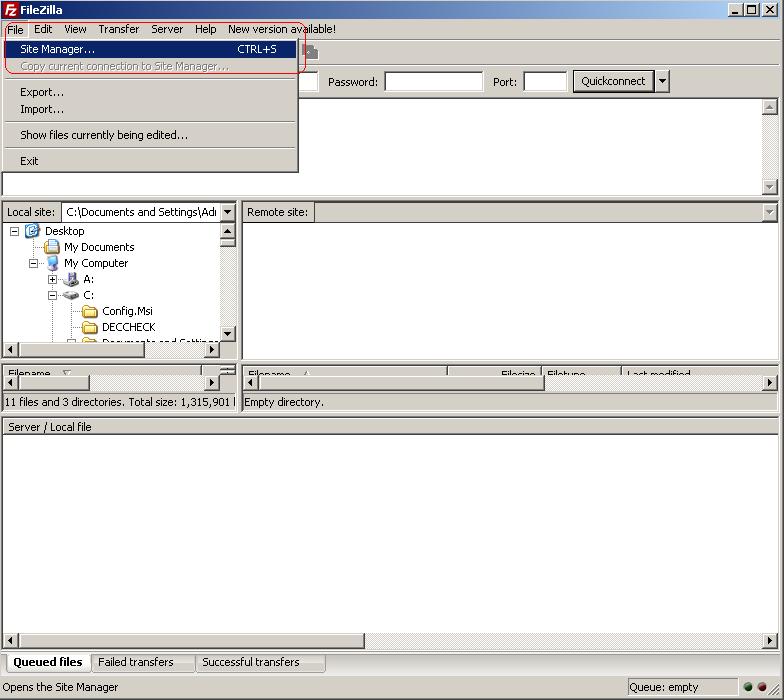Click the Config.Msi folder name
Image resolution: width=784 pixels, height=700 pixels.
click(x=127, y=311)
